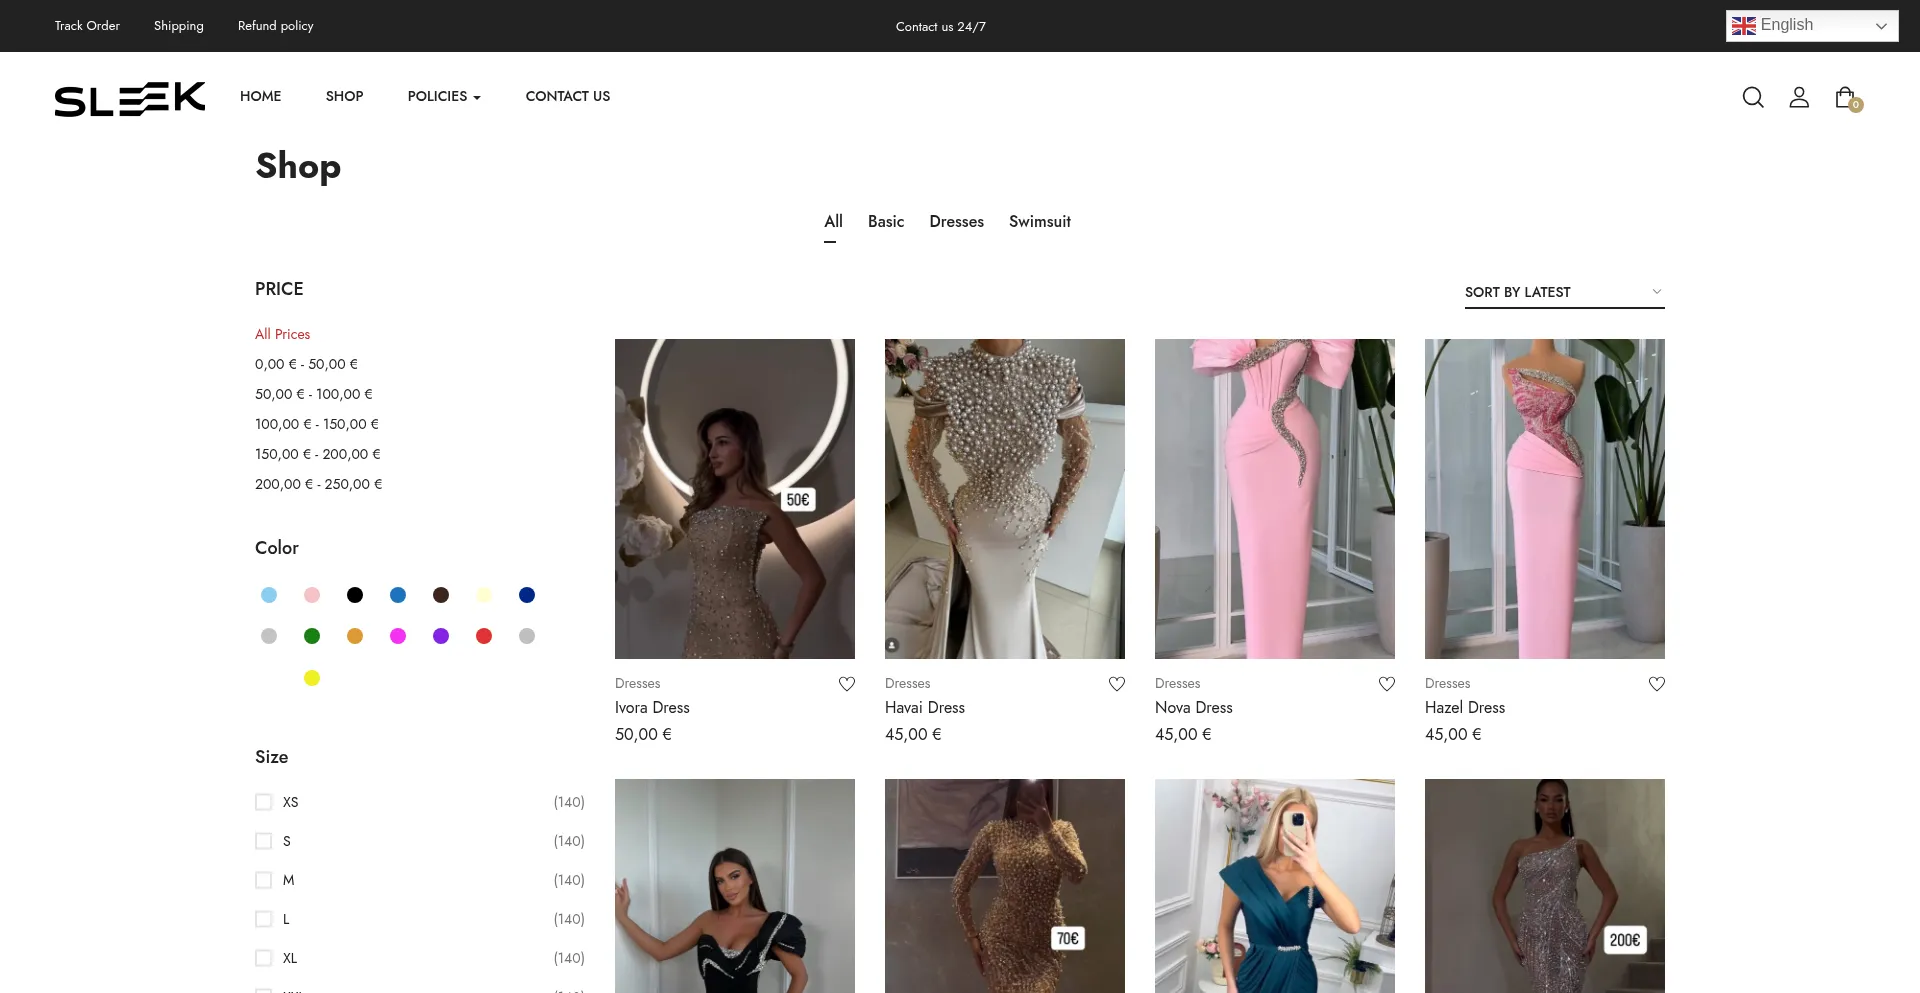Select the Swimsuit category tab
This screenshot has height=993, width=1920.
1040,222
